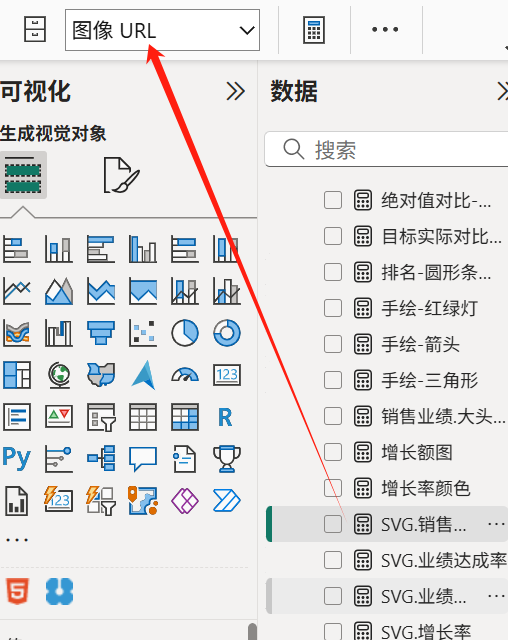Check the 销售业绩.大头 measure checkbox

333,416
